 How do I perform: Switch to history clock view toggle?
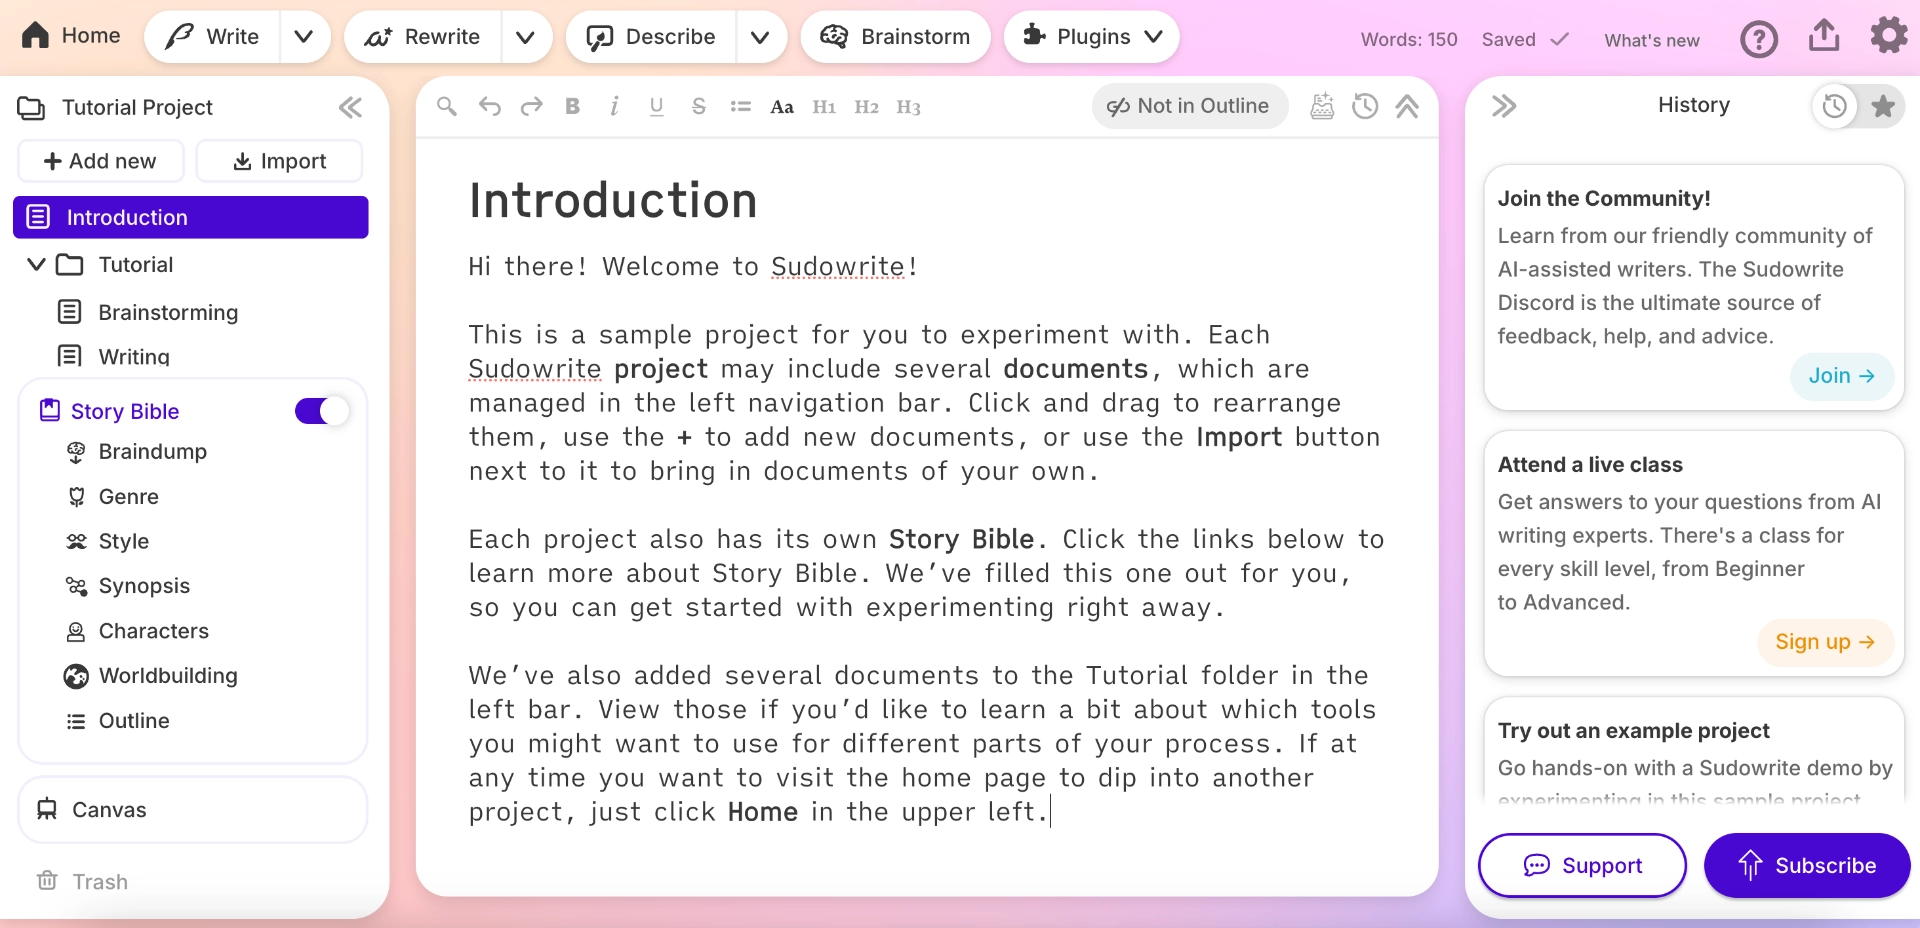click(1834, 106)
